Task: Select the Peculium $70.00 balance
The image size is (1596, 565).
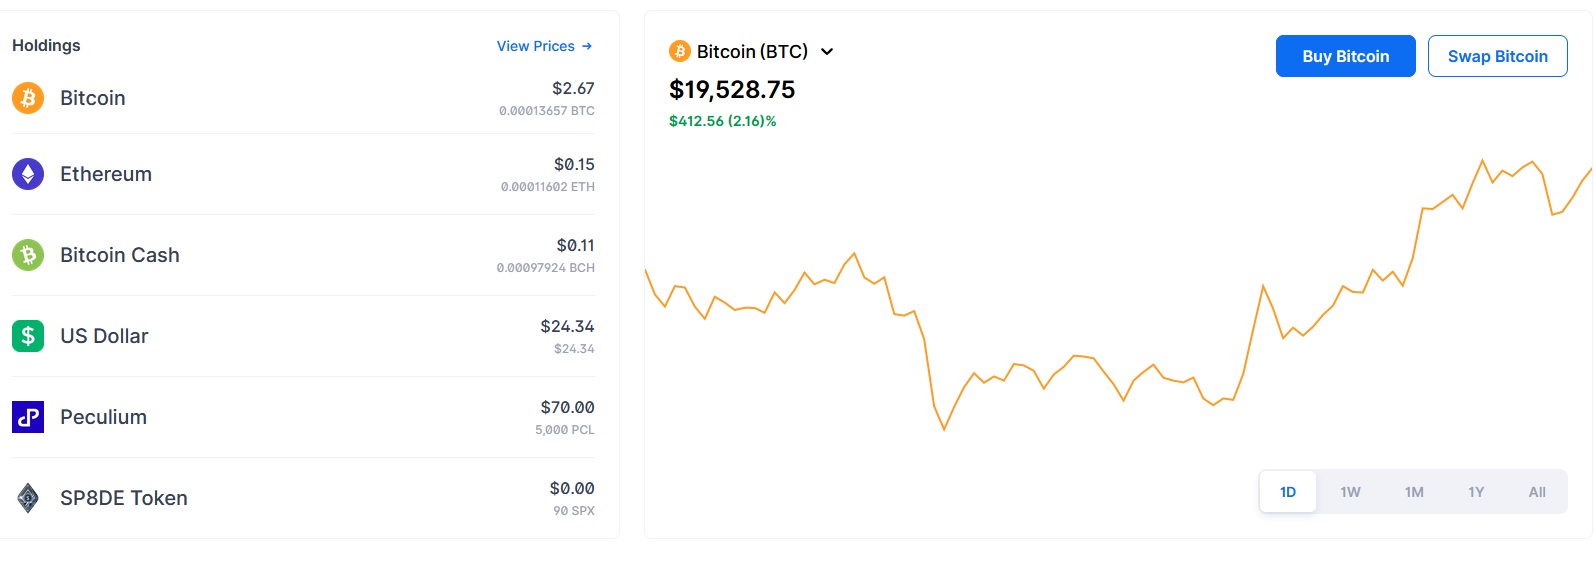Action: 567,407
